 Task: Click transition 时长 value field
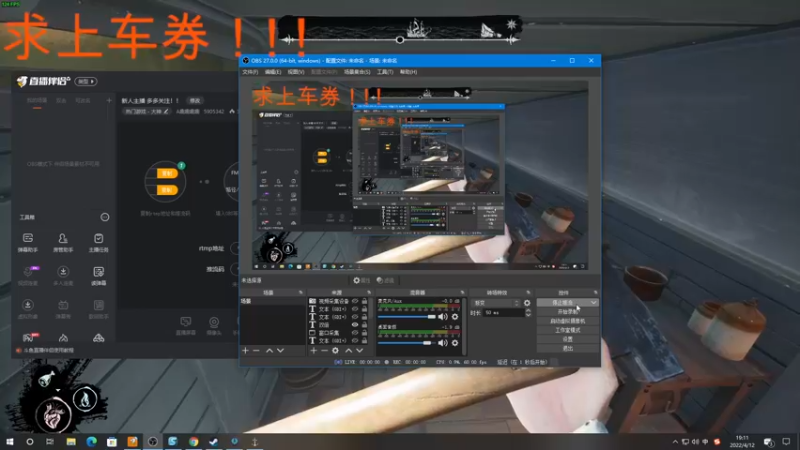[504, 313]
